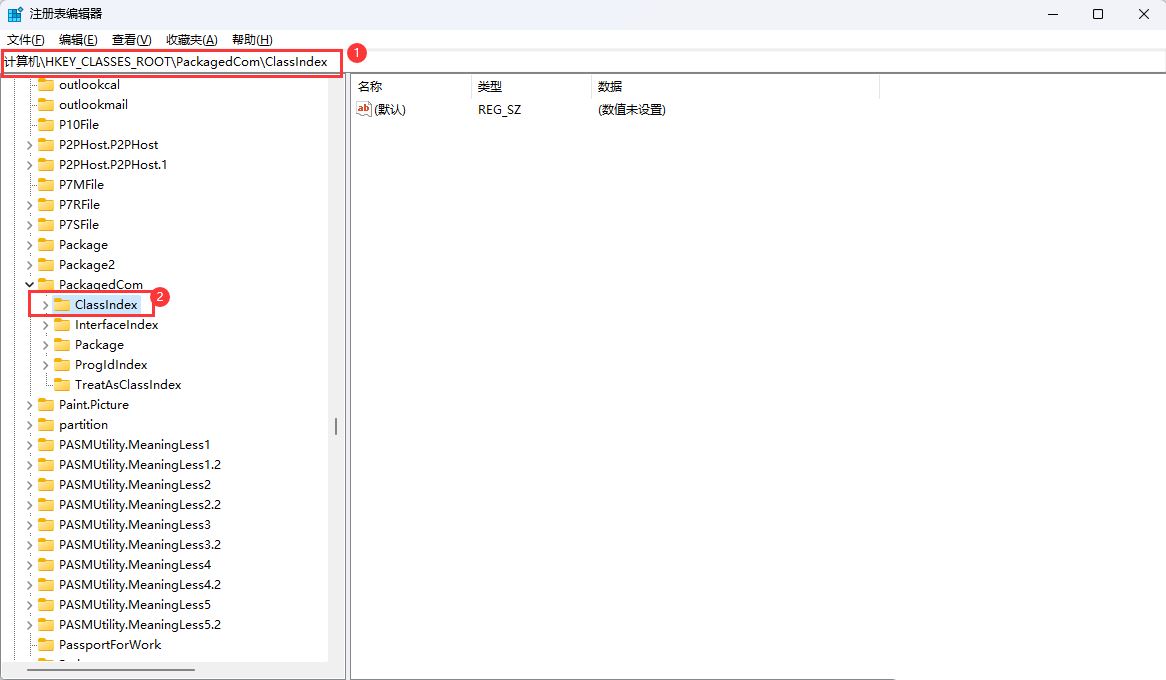1166x680 pixels.
Task: Expand the P2PHost.P2PHost key
Action: pyautogui.click(x=28, y=144)
